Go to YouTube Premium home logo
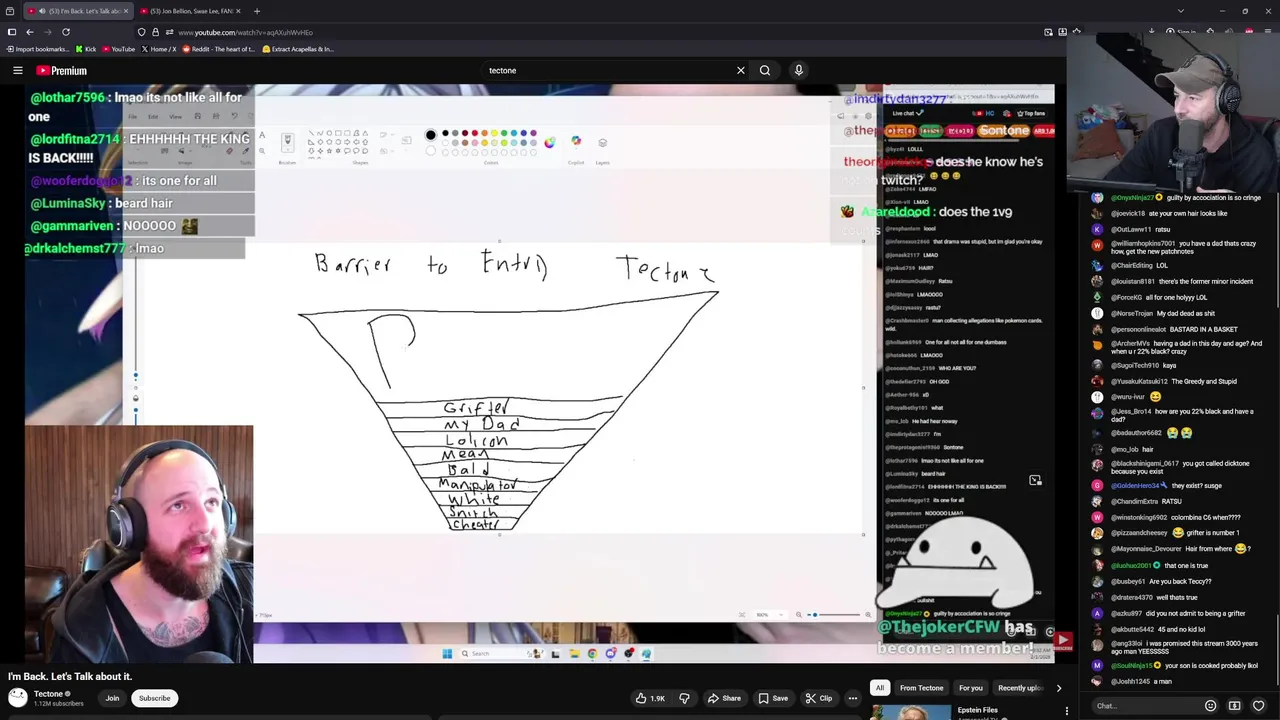Image resolution: width=1280 pixels, height=720 pixels. 62,70
